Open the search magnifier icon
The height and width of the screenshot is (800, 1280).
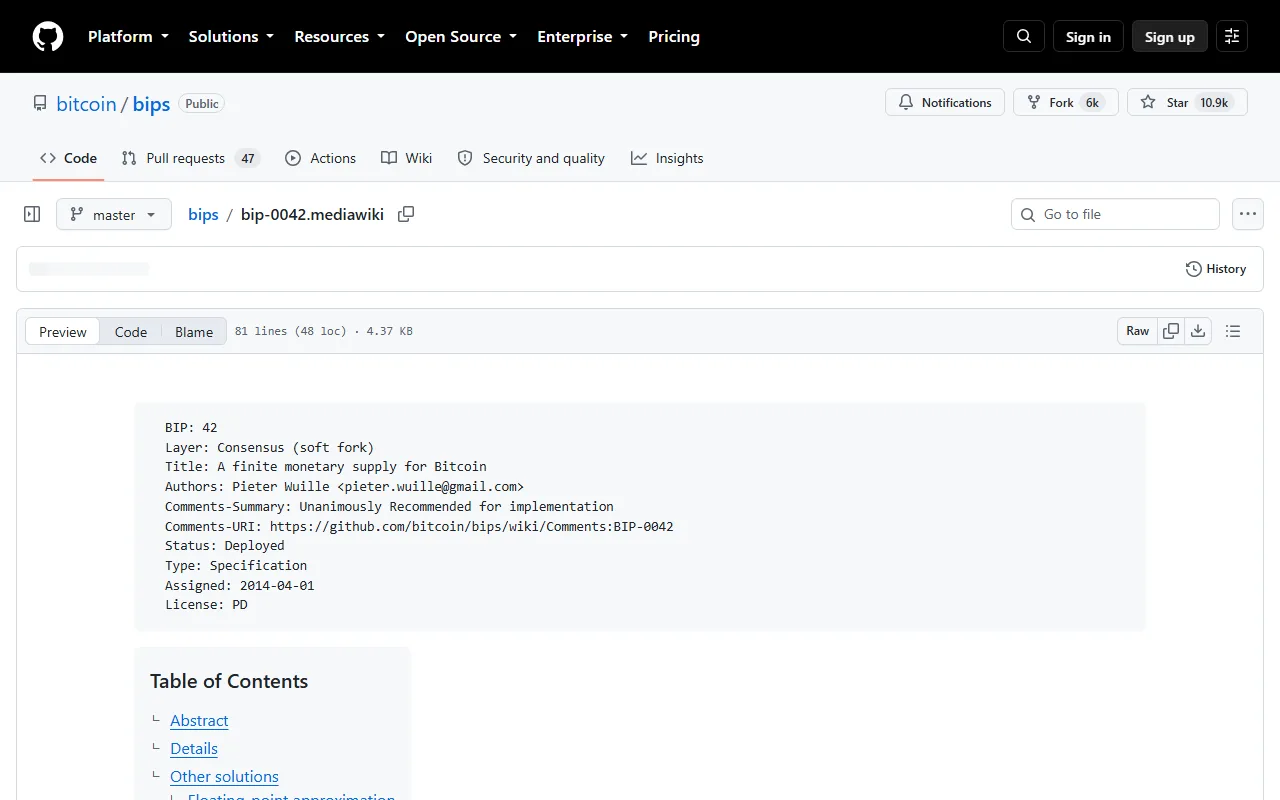[1024, 37]
